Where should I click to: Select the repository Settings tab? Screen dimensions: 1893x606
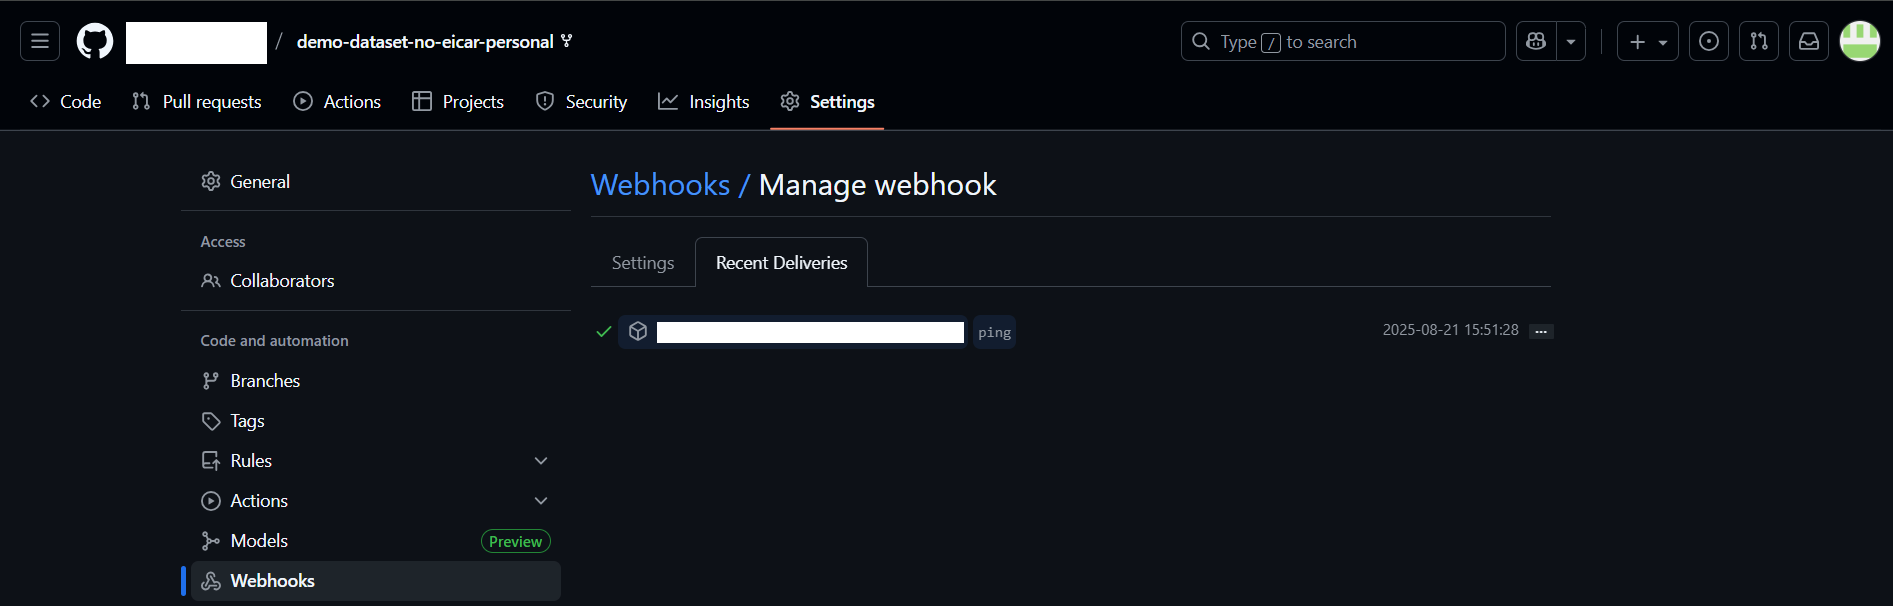(827, 102)
